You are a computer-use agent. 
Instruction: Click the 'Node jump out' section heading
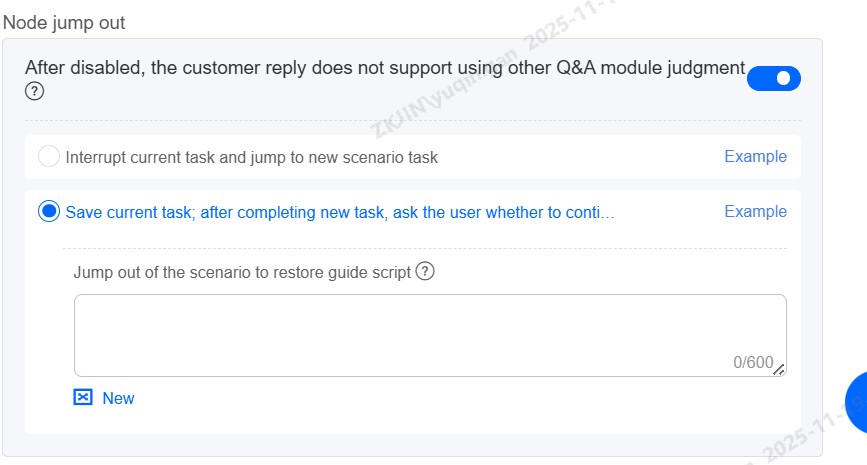(x=65, y=21)
